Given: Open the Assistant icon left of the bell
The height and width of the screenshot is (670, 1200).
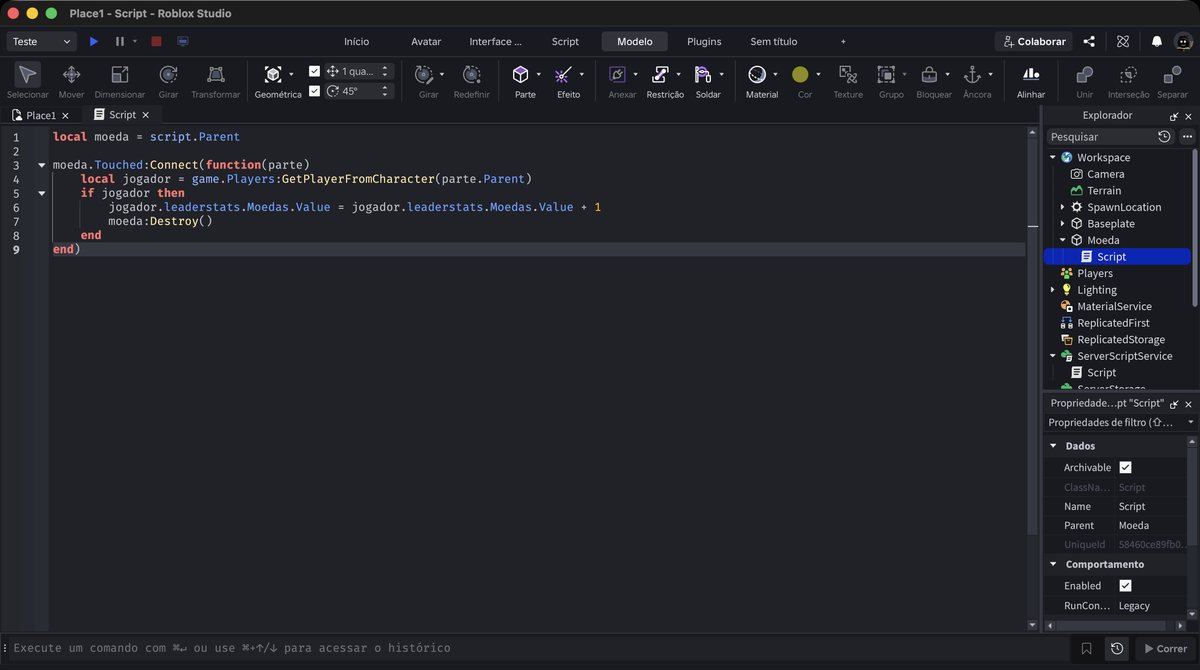Looking at the screenshot, I should (1123, 42).
